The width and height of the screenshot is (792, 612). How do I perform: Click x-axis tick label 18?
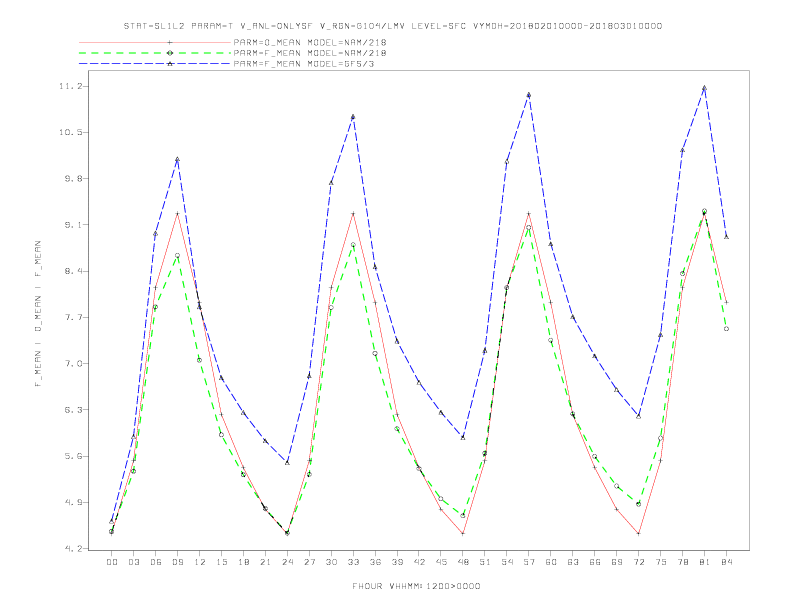[243, 562]
